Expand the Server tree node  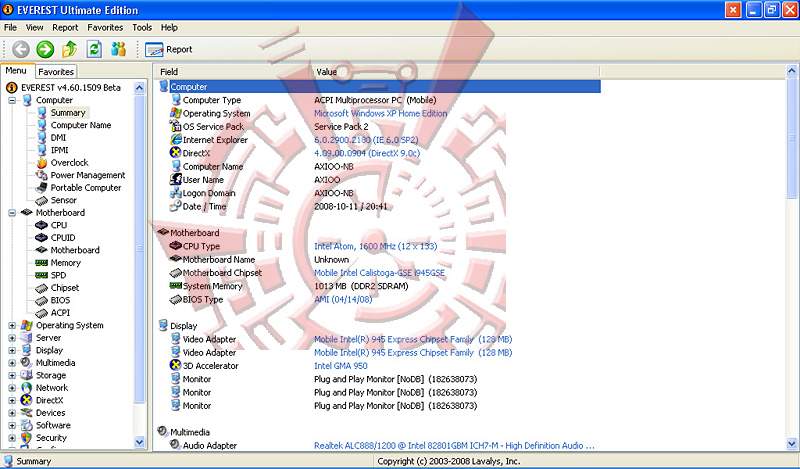12,338
